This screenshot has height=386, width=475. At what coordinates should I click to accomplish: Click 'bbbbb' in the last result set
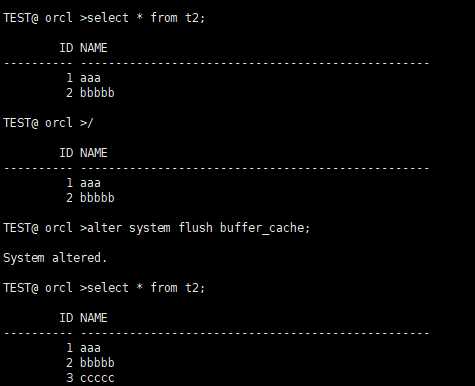click(x=97, y=363)
